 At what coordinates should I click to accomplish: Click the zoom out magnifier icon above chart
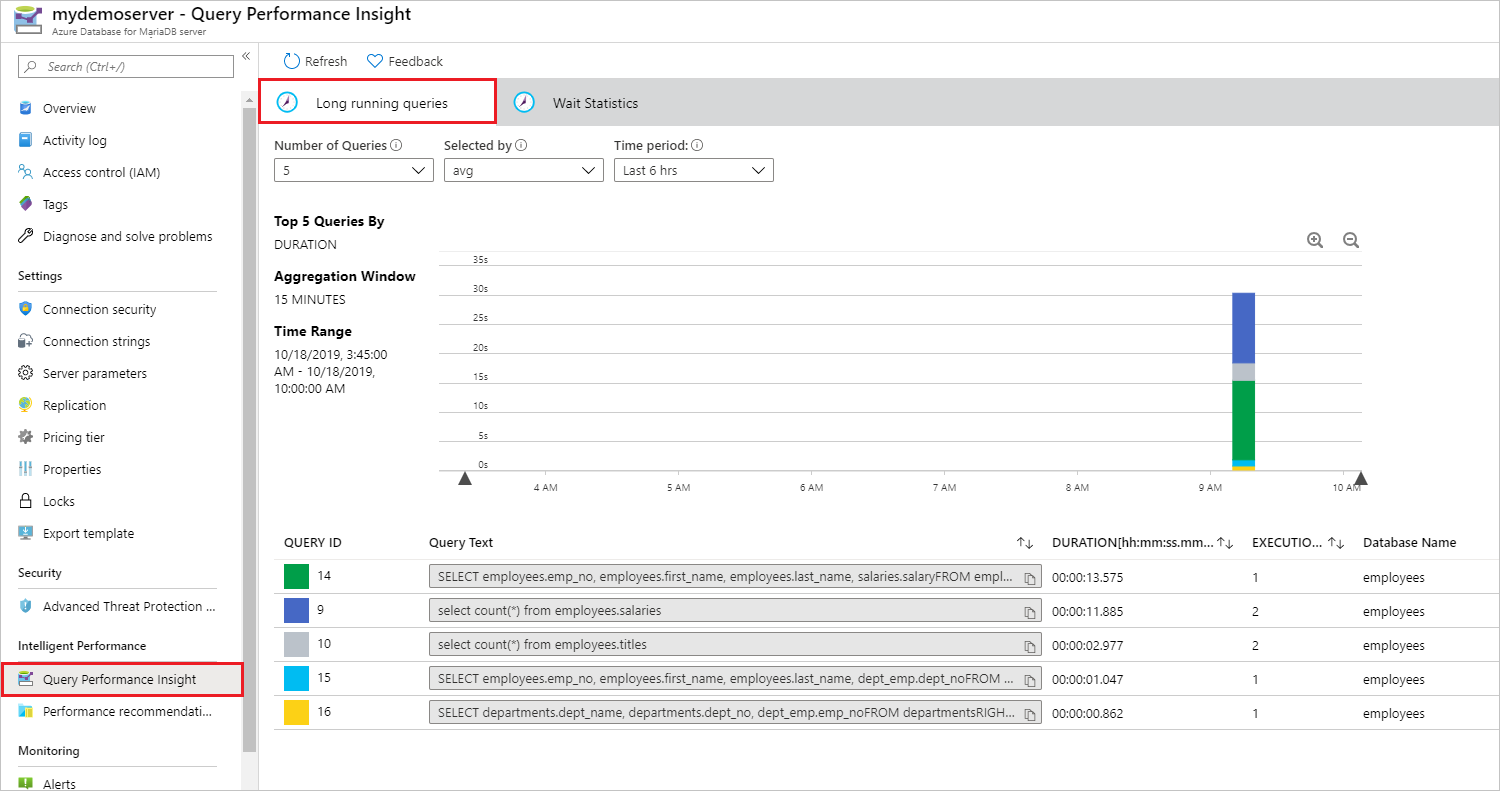tap(1351, 240)
